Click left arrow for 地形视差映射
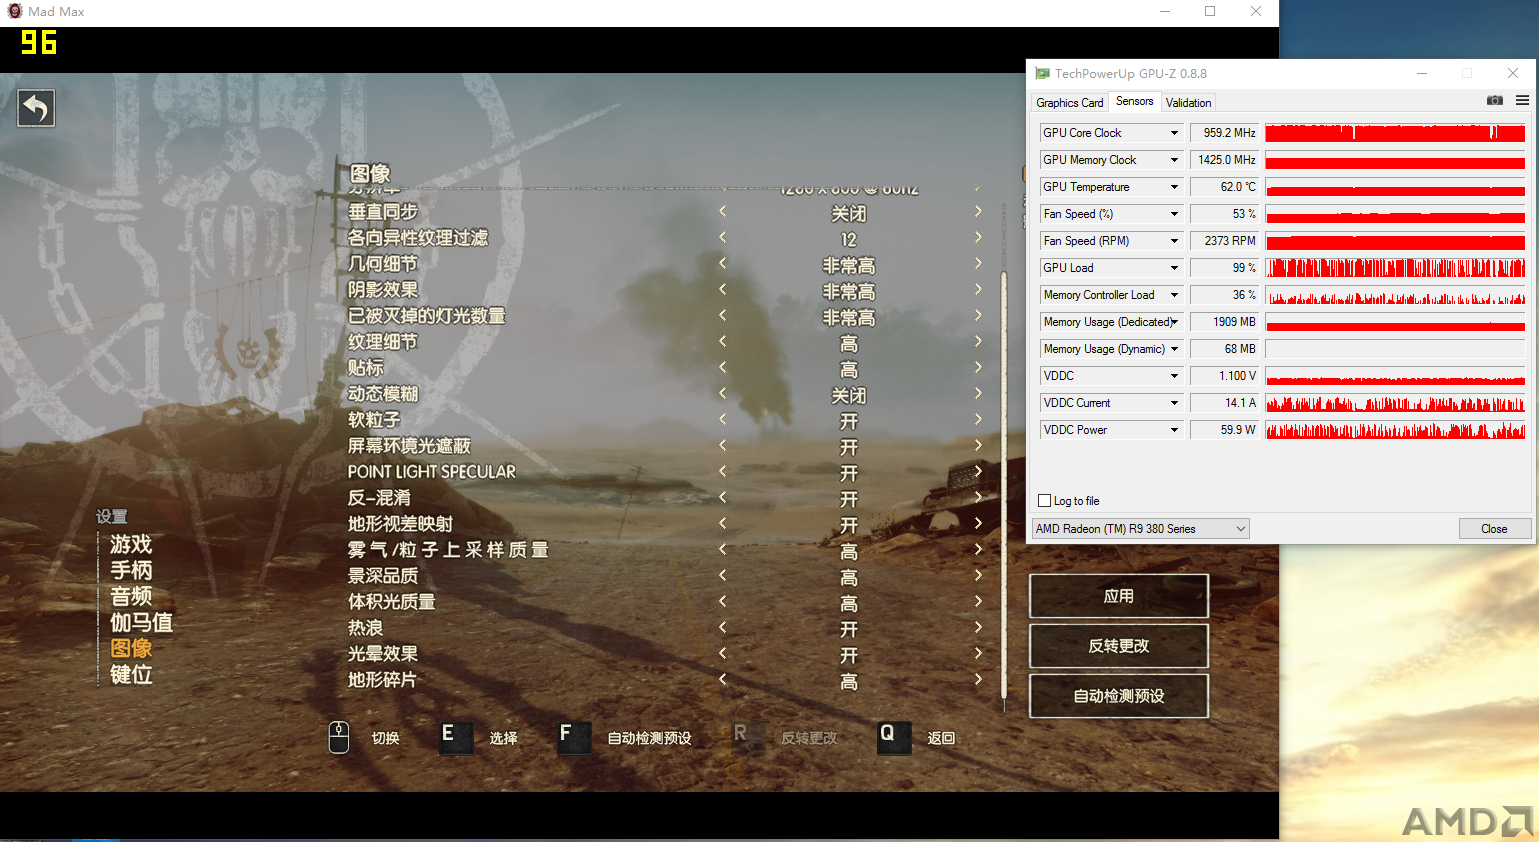Screen dimensions: 1539x842 point(723,524)
